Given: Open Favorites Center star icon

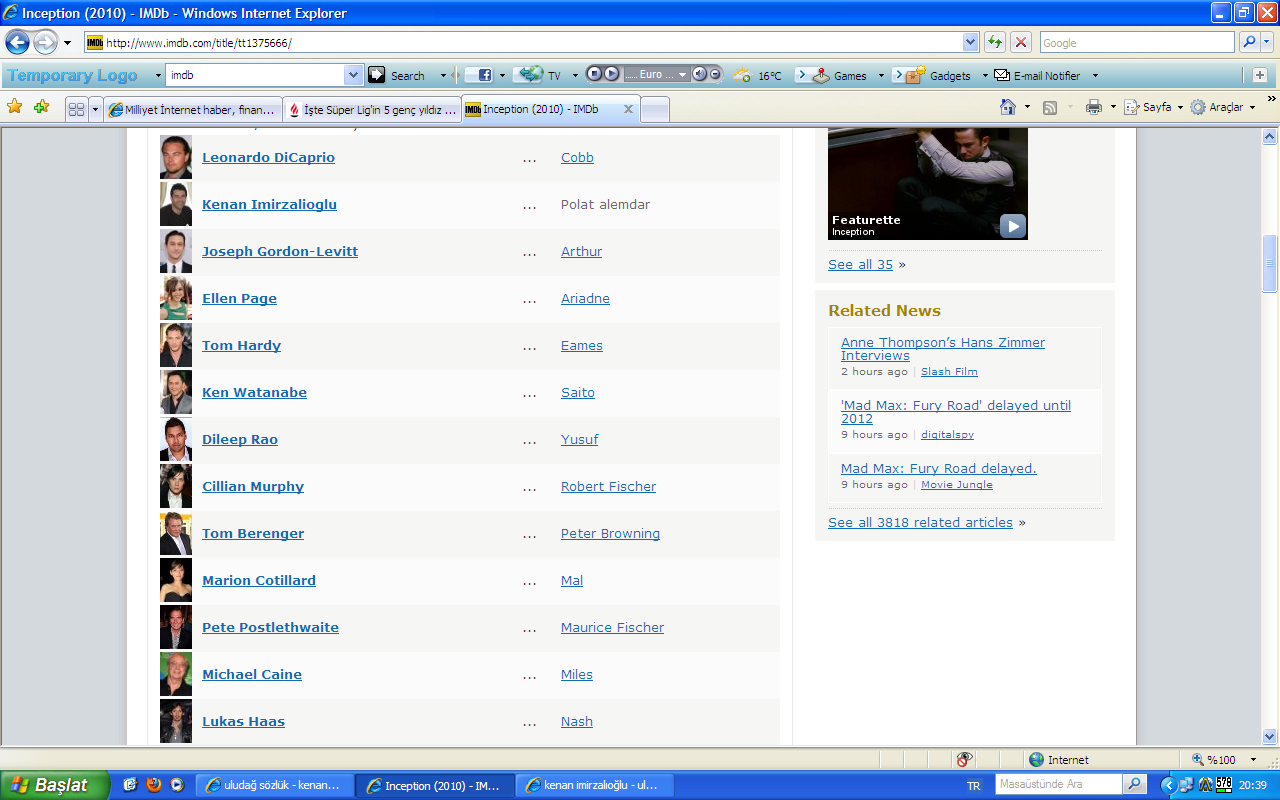Looking at the screenshot, I should 15,107.
